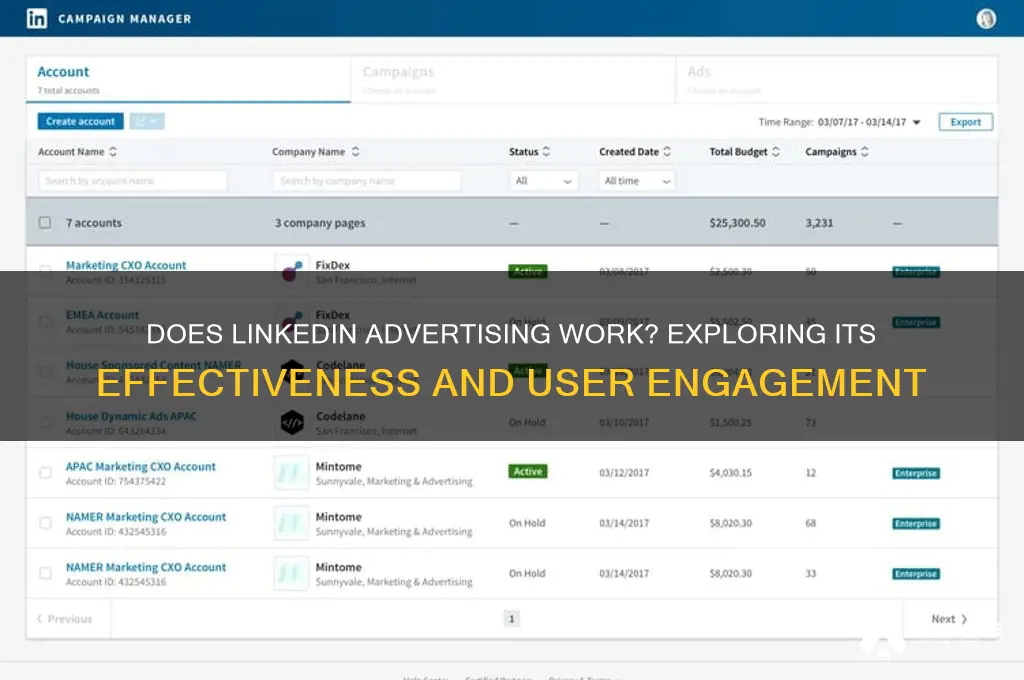Sort by Campaigns arrows
This screenshot has width=1024, height=680.
point(865,152)
